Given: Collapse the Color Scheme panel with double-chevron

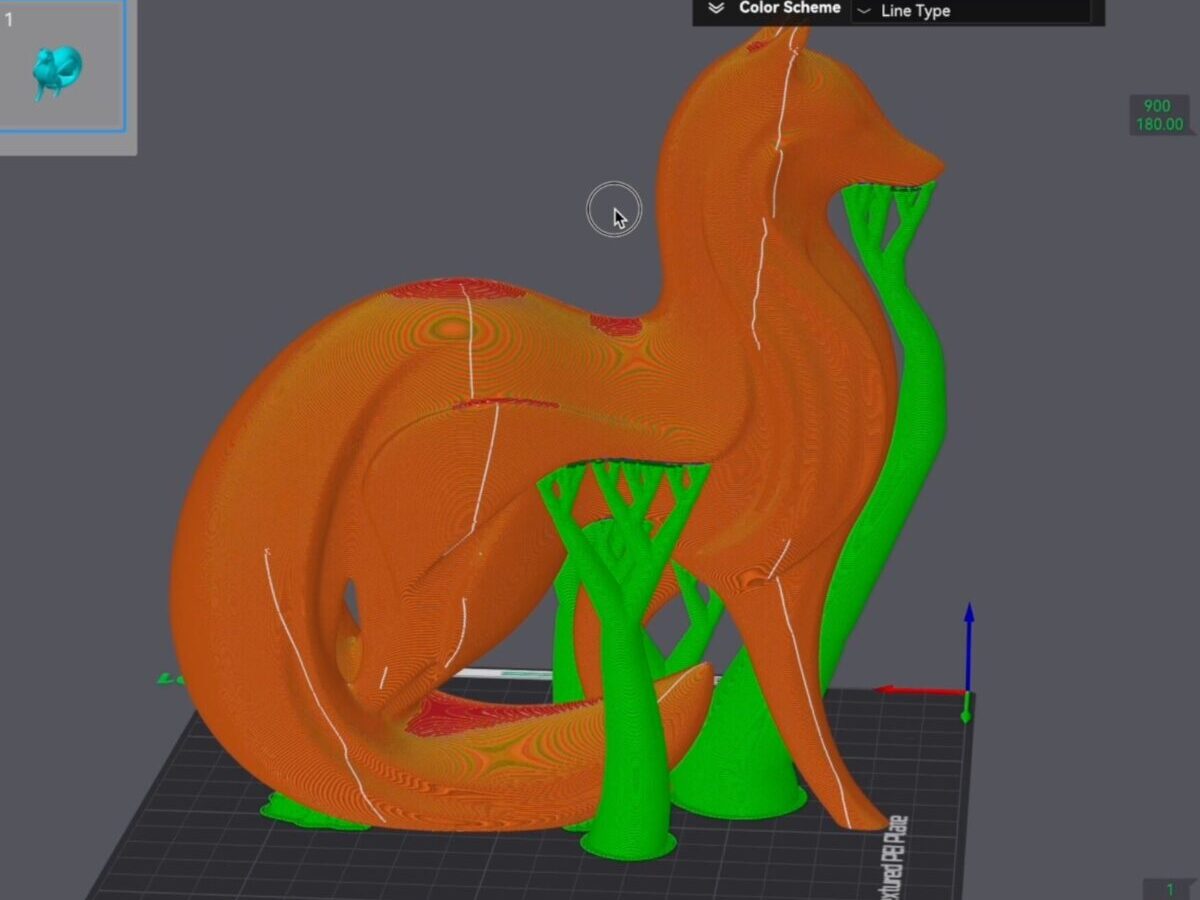Looking at the screenshot, I should tap(715, 8).
